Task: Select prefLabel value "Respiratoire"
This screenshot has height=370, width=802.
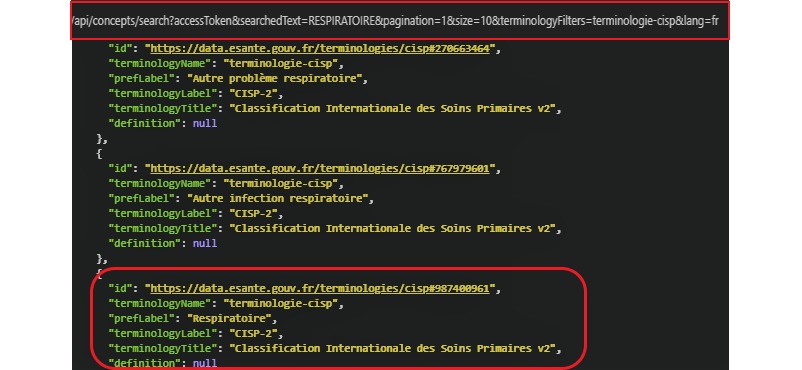Action: [x=231, y=318]
